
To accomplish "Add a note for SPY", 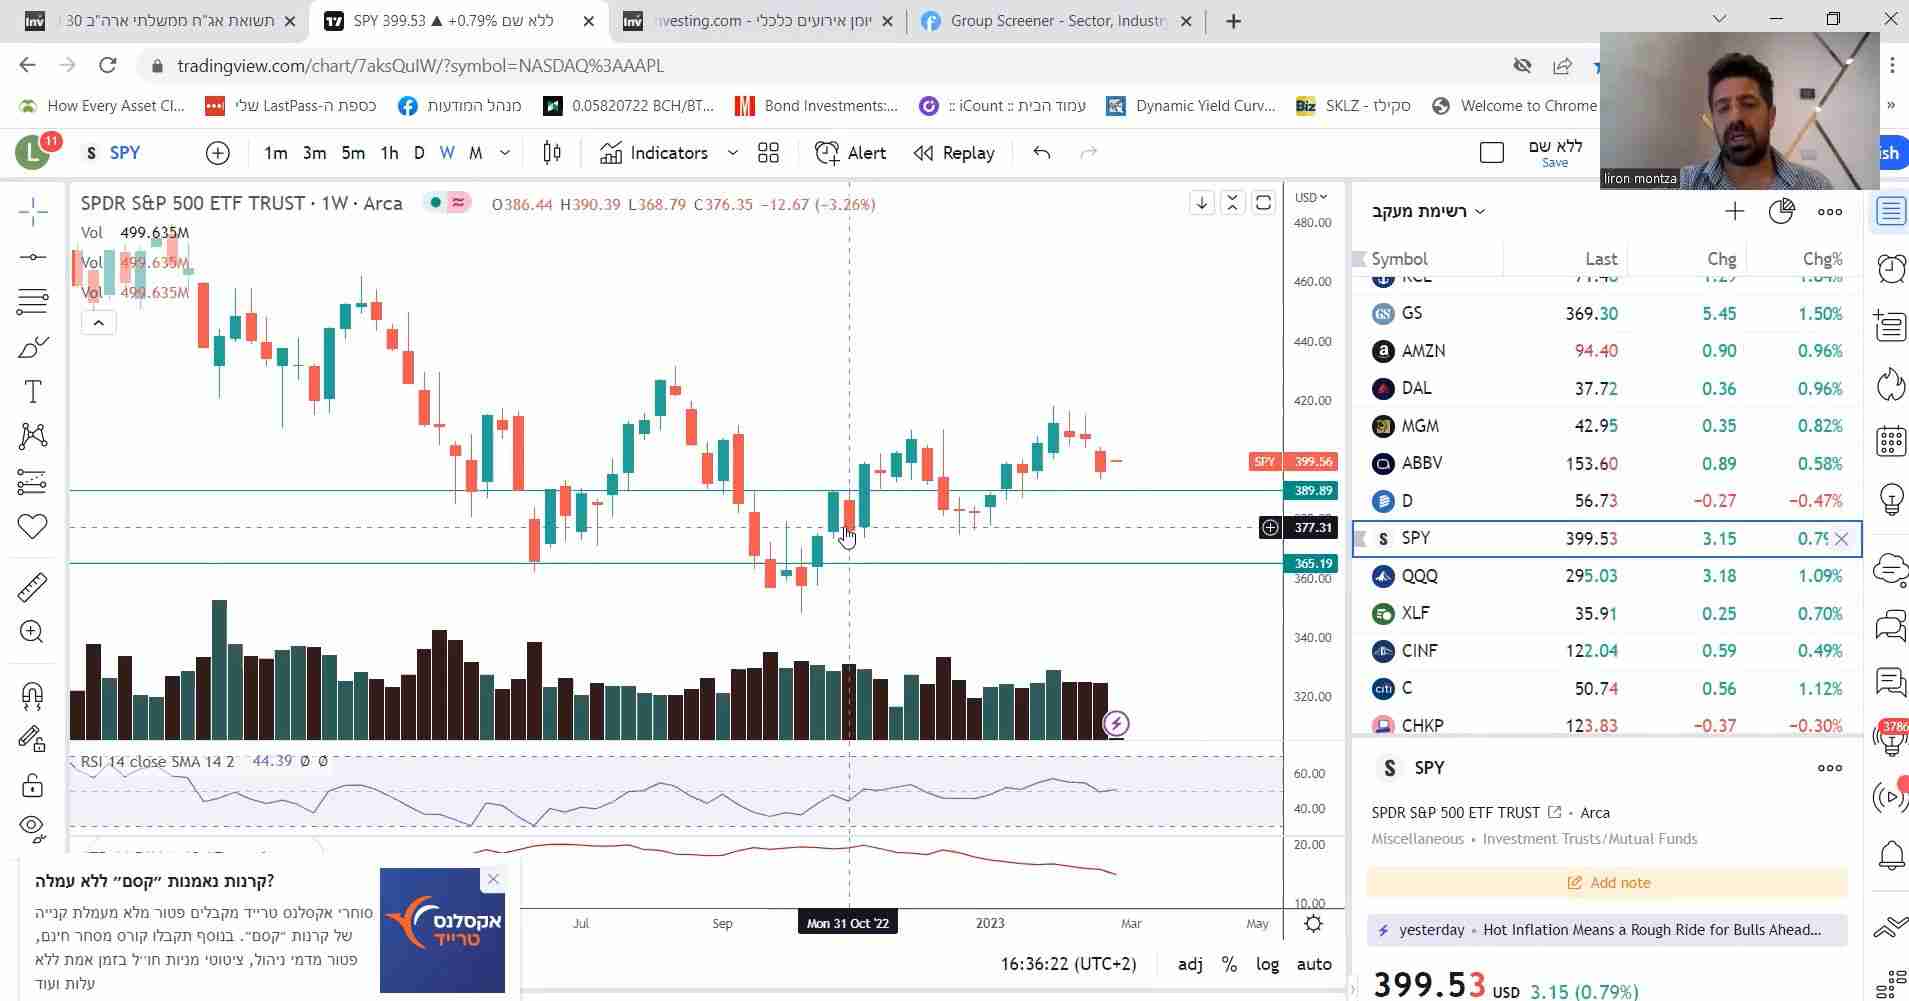I will tap(1607, 883).
